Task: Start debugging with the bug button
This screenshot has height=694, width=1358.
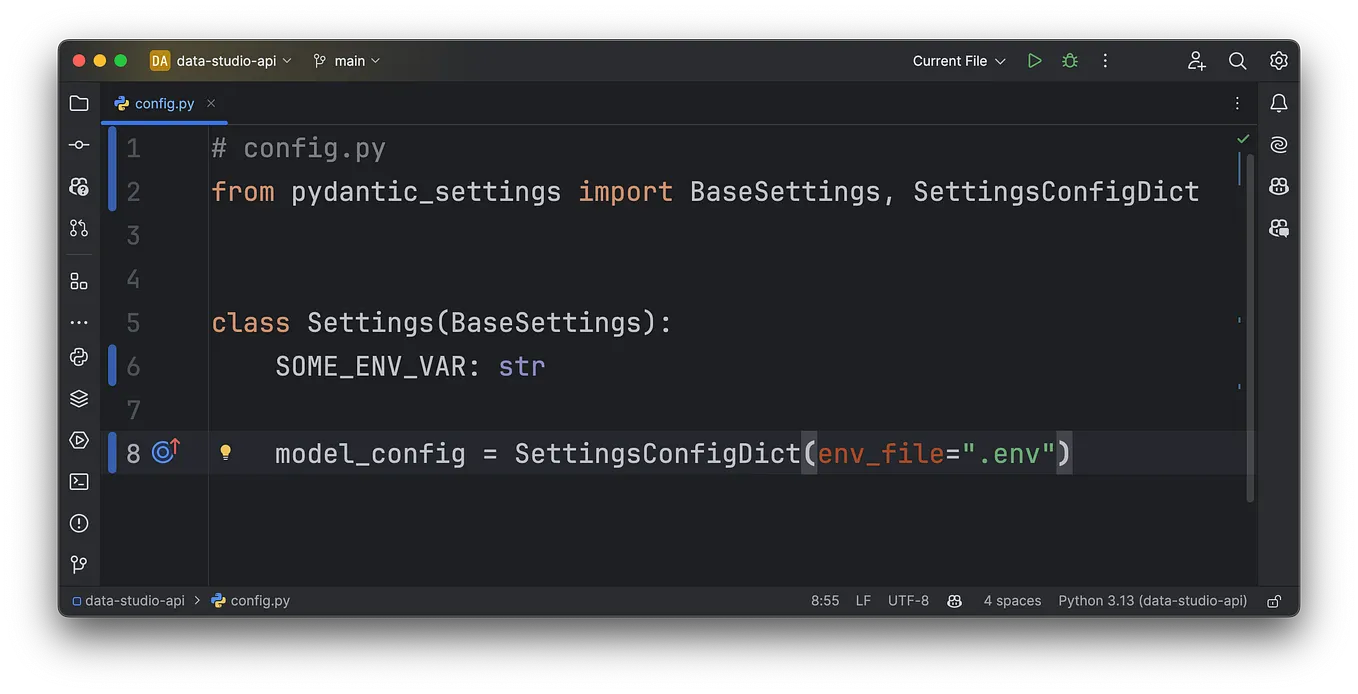Action: pos(1069,60)
